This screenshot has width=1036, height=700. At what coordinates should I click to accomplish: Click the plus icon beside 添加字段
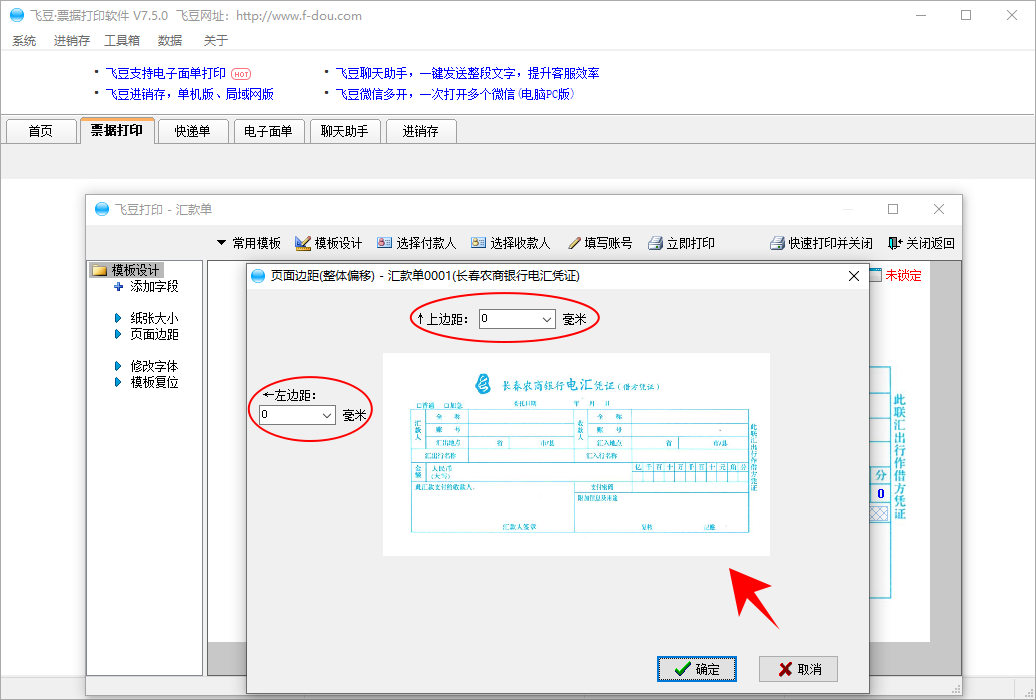click(x=118, y=286)
